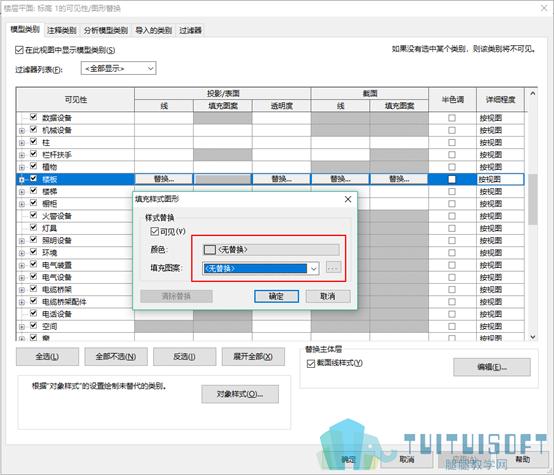Expand the 电气设备 category

click(x=22, y=278)
